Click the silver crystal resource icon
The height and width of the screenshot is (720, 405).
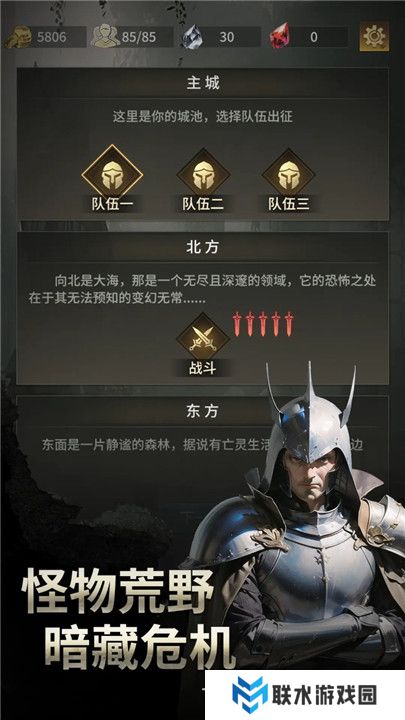(191, 37)
